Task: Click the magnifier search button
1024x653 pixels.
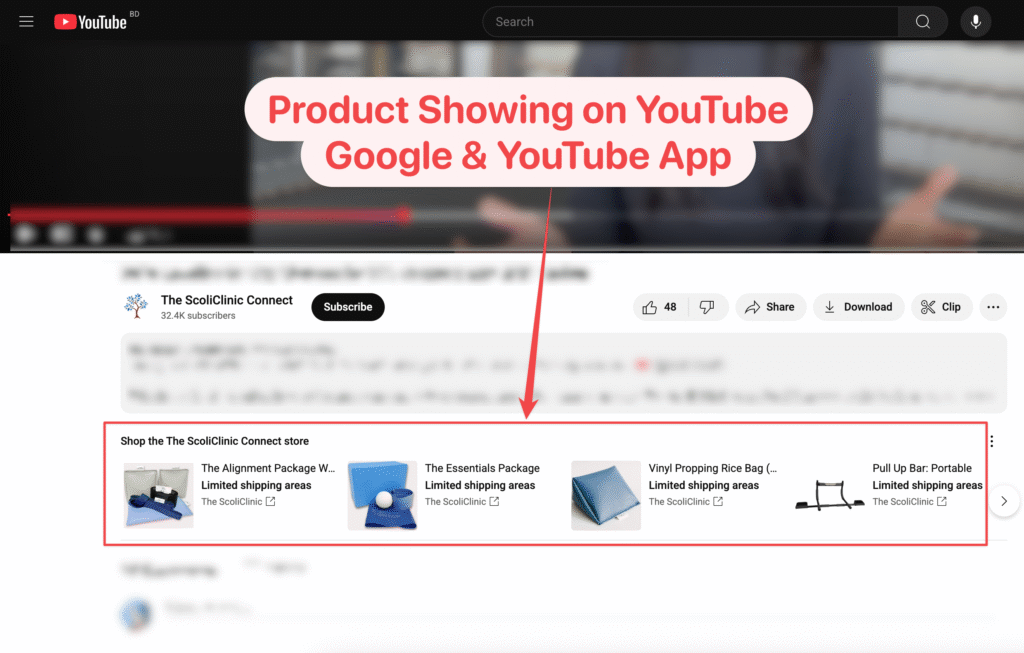Action: [x=923, y=22]
